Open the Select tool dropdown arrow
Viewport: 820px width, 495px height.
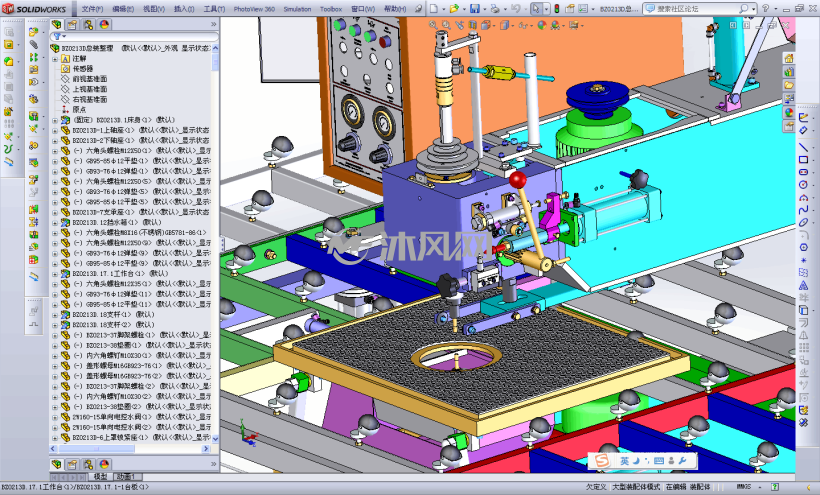(x=546, y=9)
